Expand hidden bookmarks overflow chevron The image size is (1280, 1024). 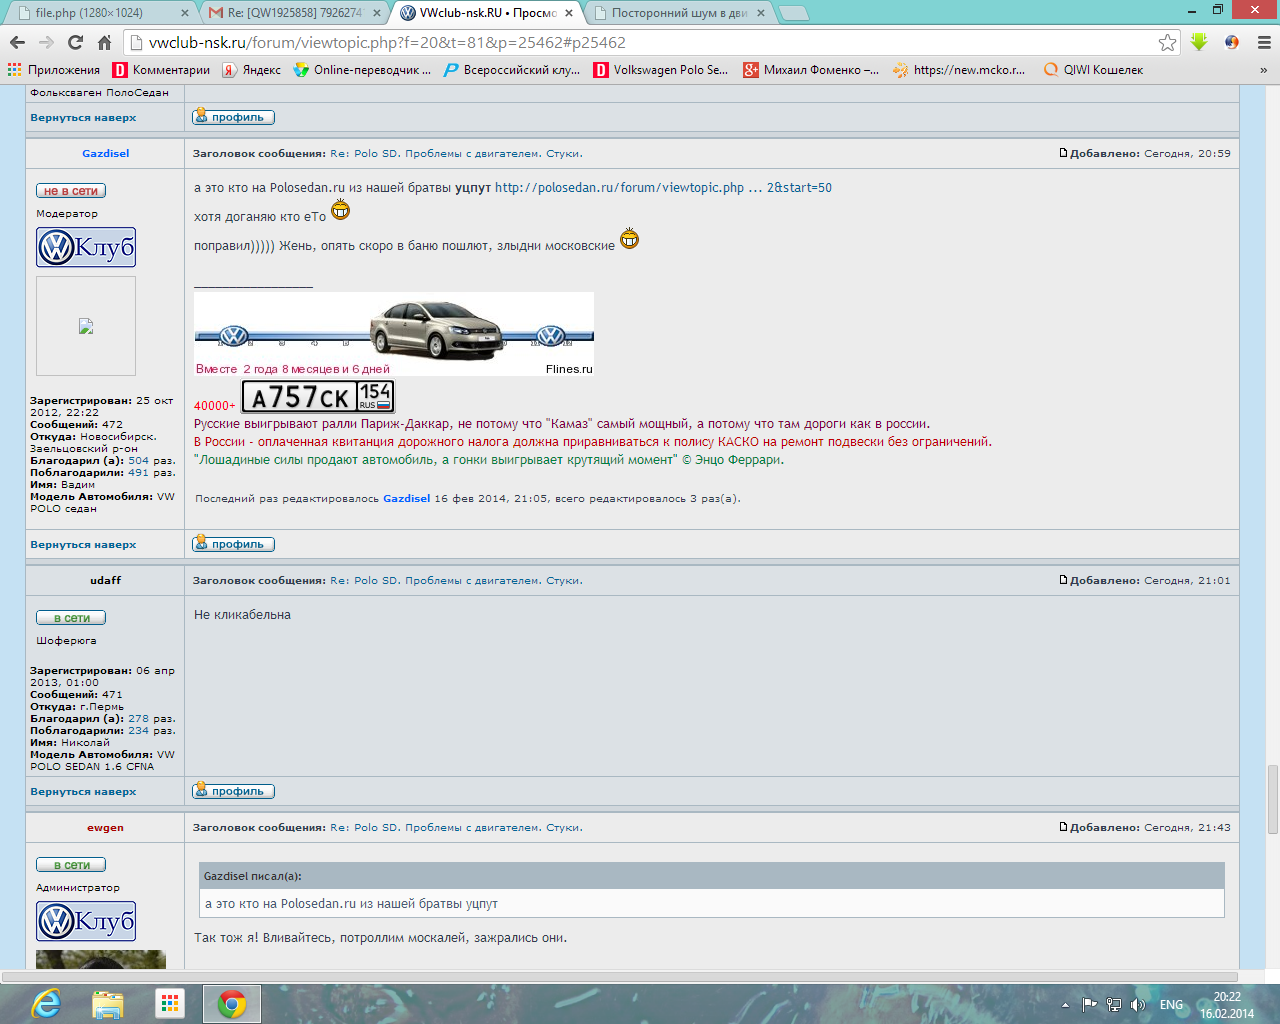click(x=1263, y=70)
